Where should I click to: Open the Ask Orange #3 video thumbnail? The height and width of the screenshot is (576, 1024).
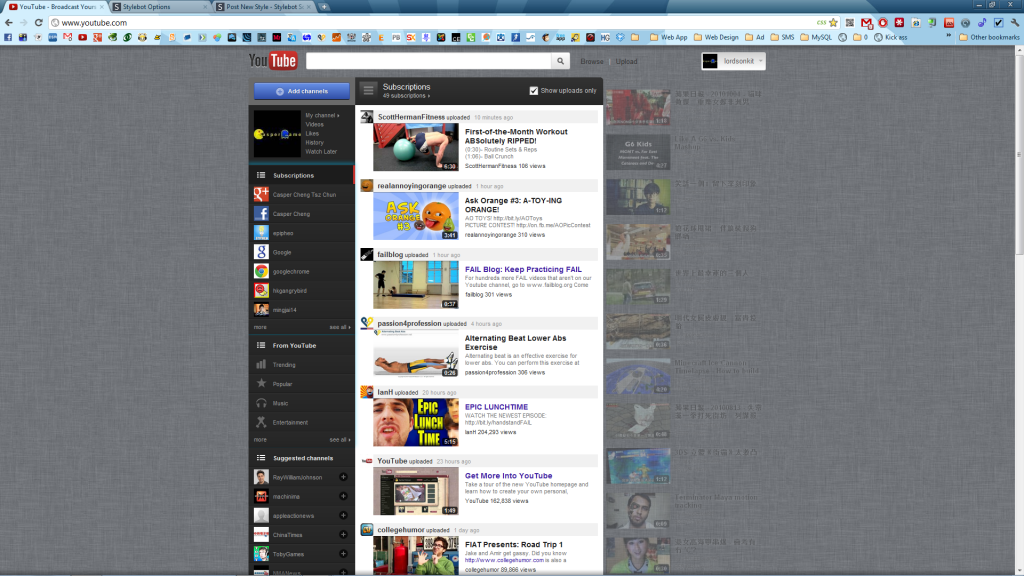(416, 216)
